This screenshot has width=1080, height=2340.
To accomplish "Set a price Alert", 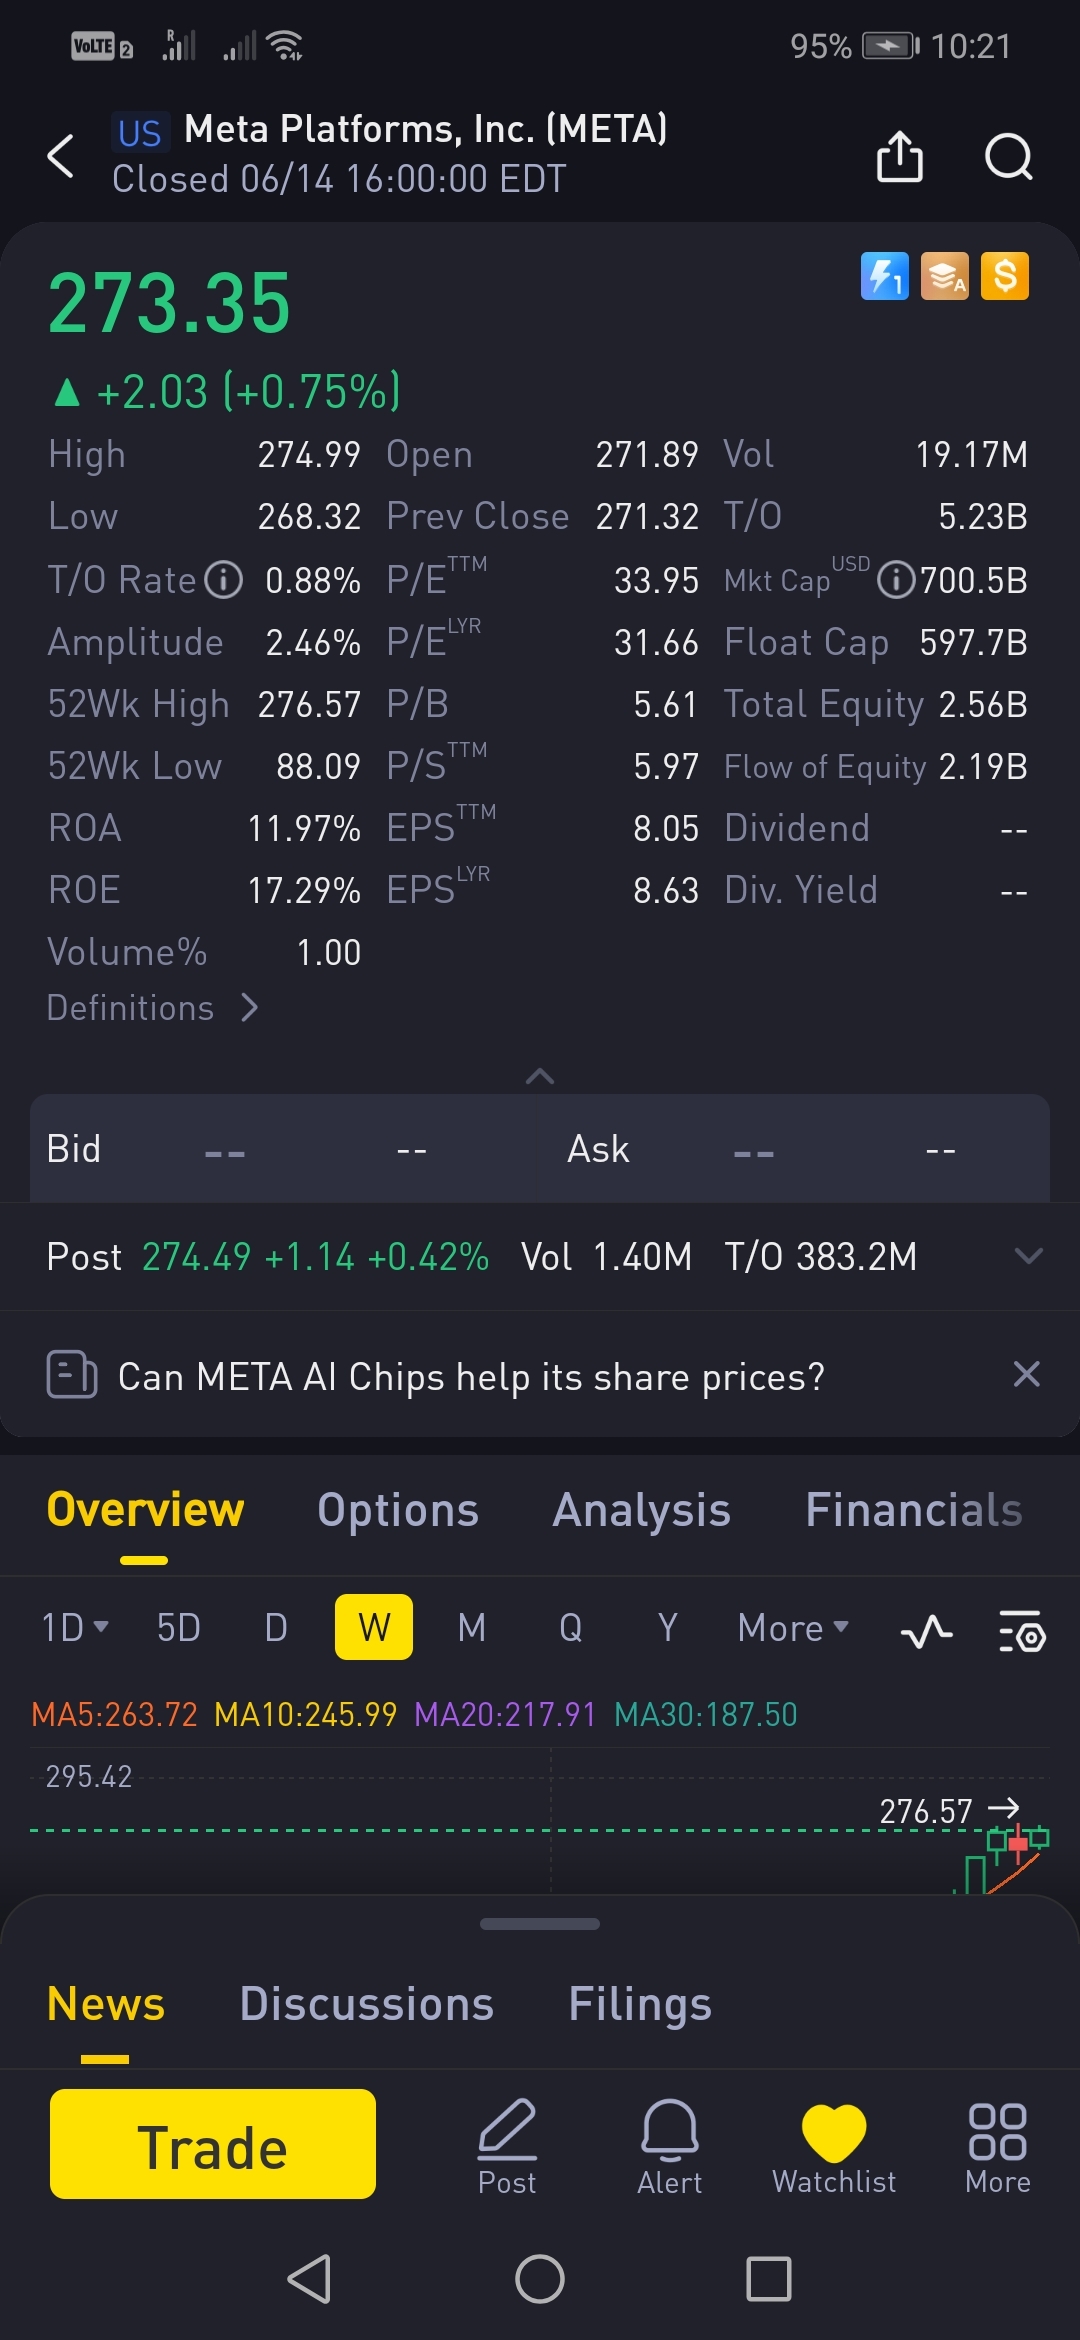I will pos(669,2145).
